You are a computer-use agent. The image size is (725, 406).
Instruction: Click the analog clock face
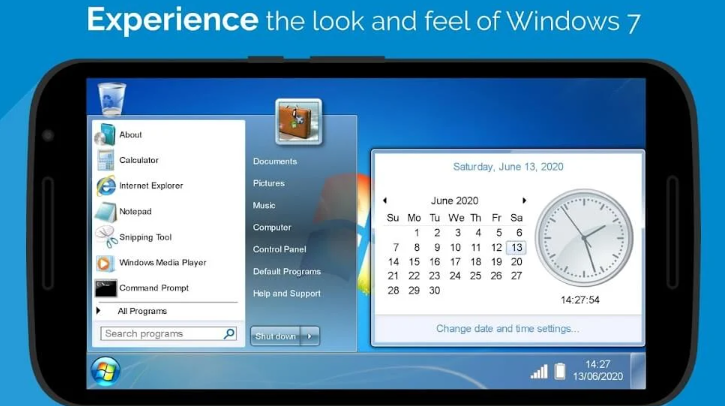click(584, 238)
